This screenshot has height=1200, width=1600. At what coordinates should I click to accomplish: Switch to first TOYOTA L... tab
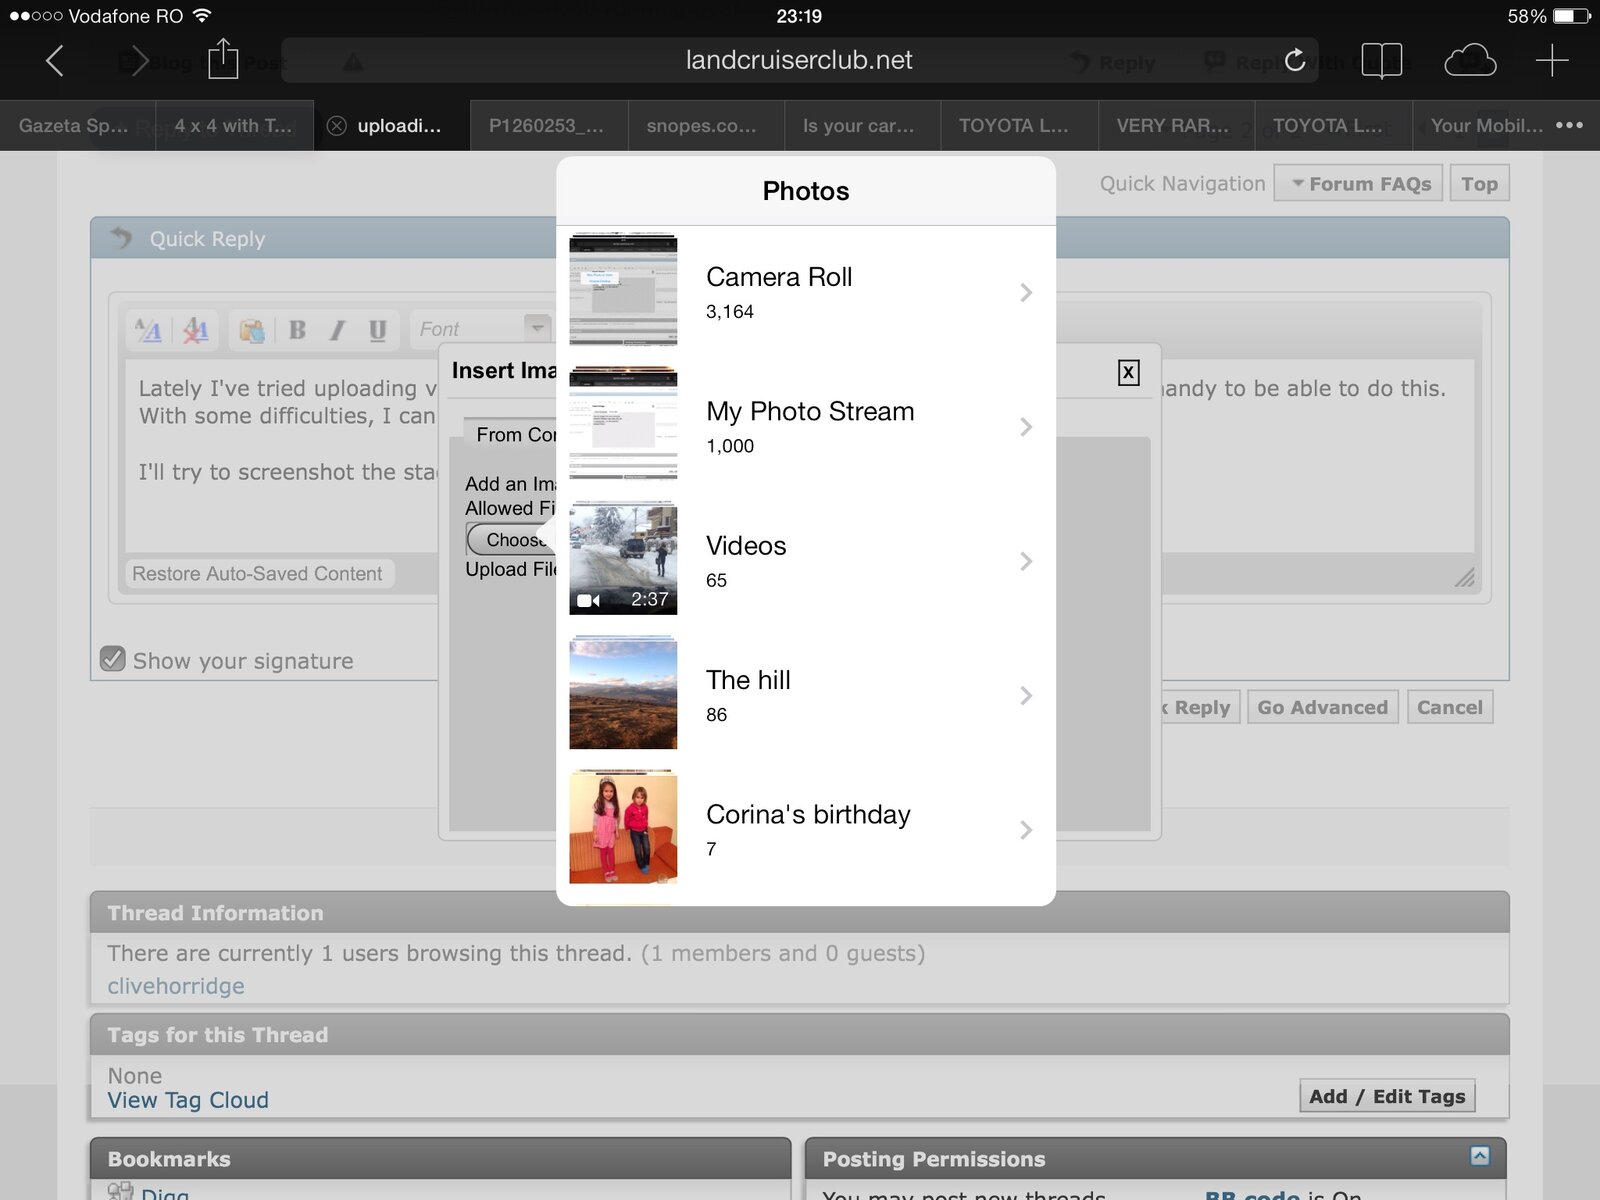pos(1020,126)
